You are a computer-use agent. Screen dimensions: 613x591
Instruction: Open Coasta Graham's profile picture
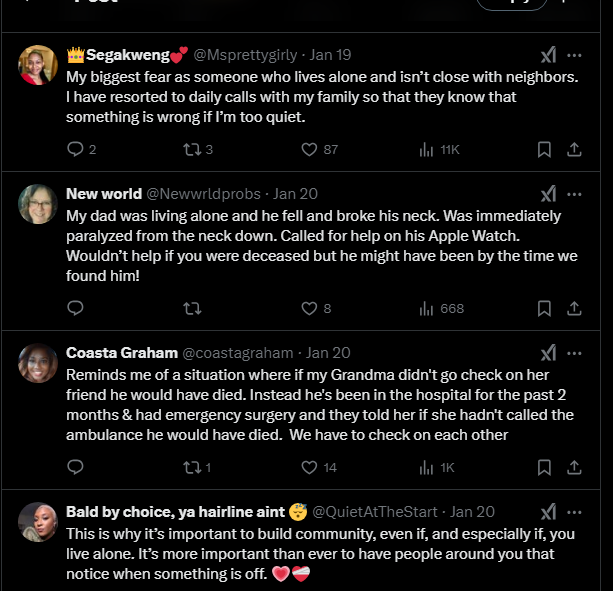tap(38, 363)
